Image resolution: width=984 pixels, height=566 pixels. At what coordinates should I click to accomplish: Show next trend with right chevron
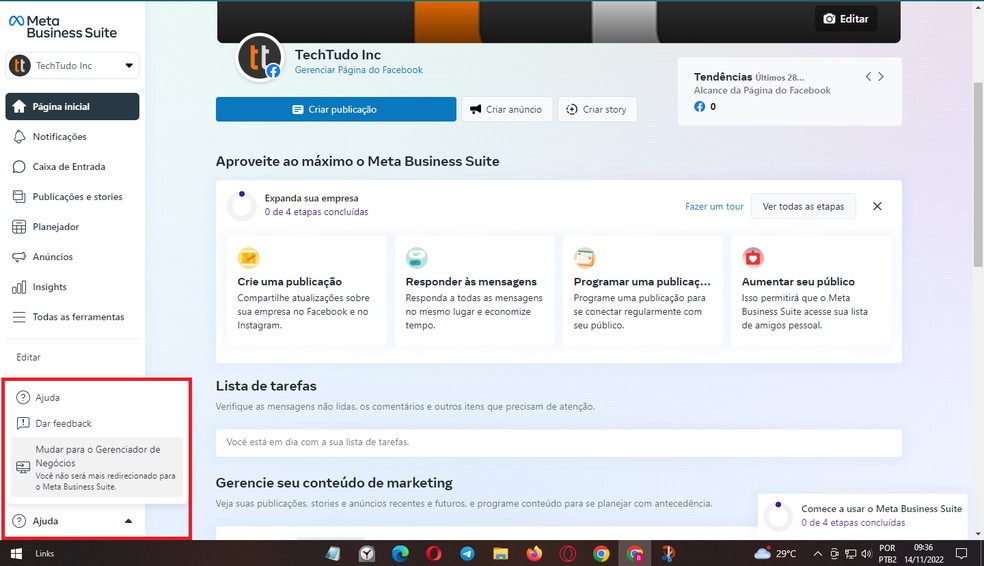[x=881, y=77]
